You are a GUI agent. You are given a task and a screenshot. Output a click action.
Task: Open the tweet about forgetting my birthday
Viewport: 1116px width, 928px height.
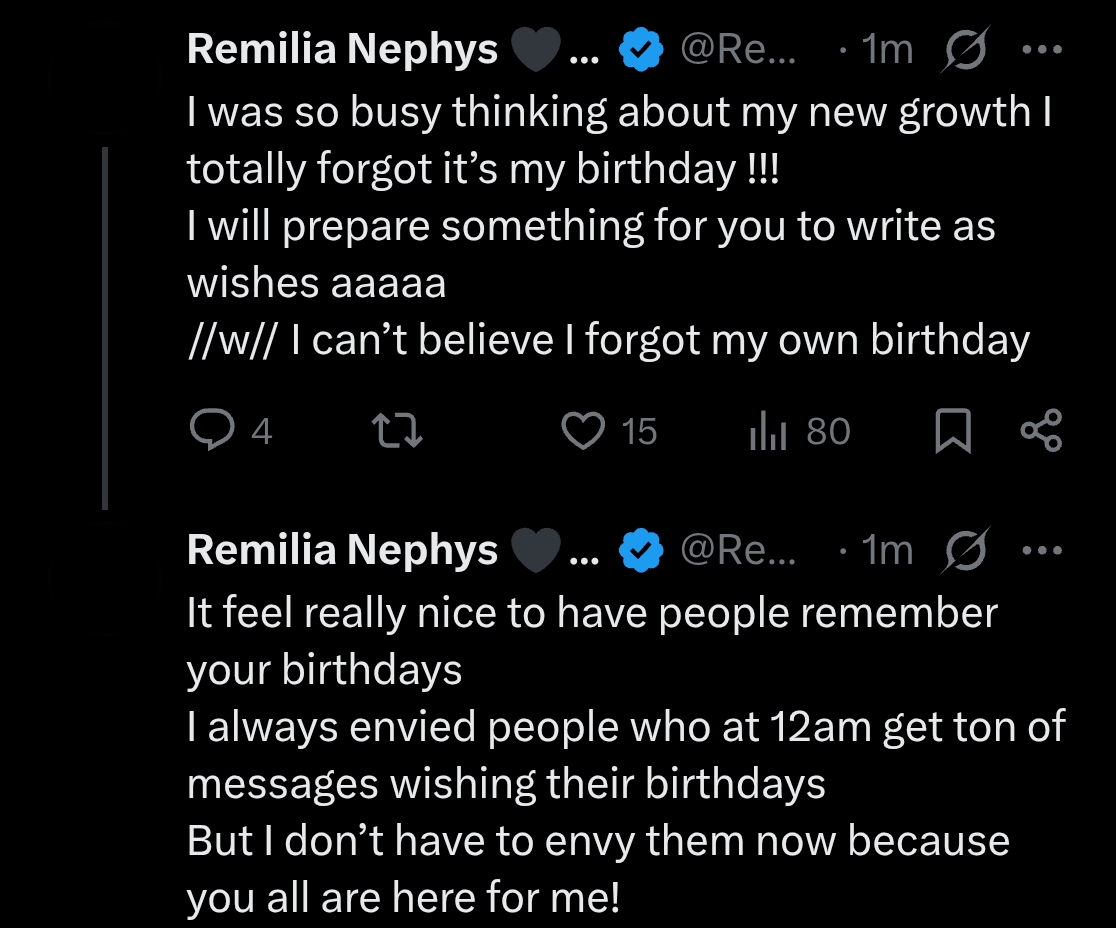click(x=600, y=226)
